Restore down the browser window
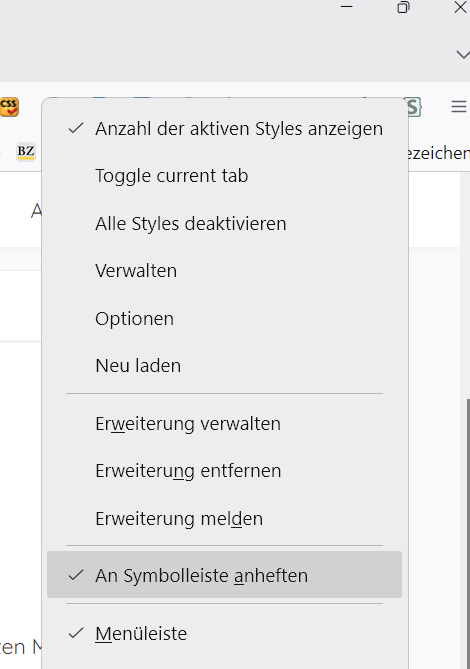 403,7
